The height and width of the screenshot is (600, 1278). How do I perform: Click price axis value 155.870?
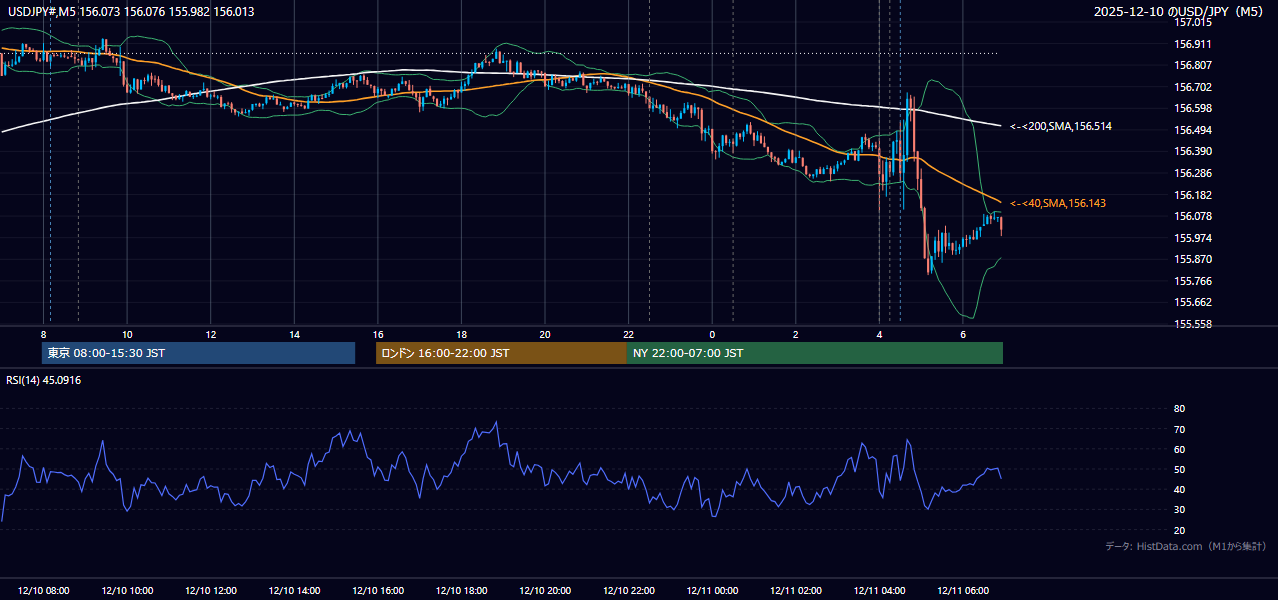[1193, 259]
